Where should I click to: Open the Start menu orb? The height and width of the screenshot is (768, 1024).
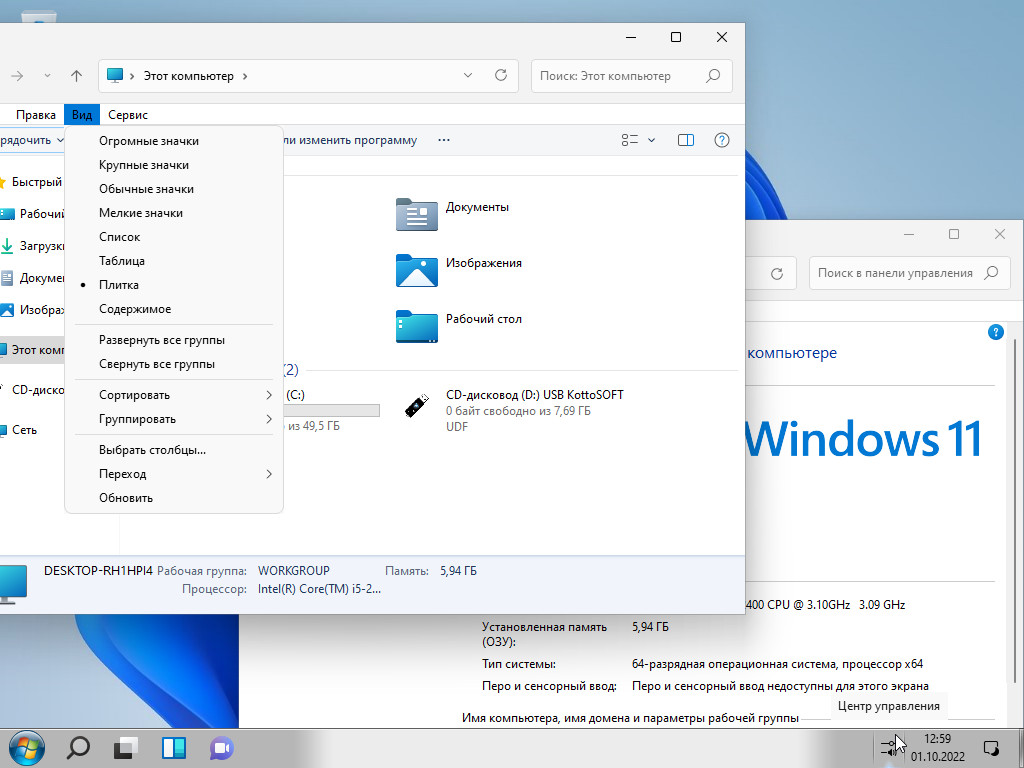point(27,748)
